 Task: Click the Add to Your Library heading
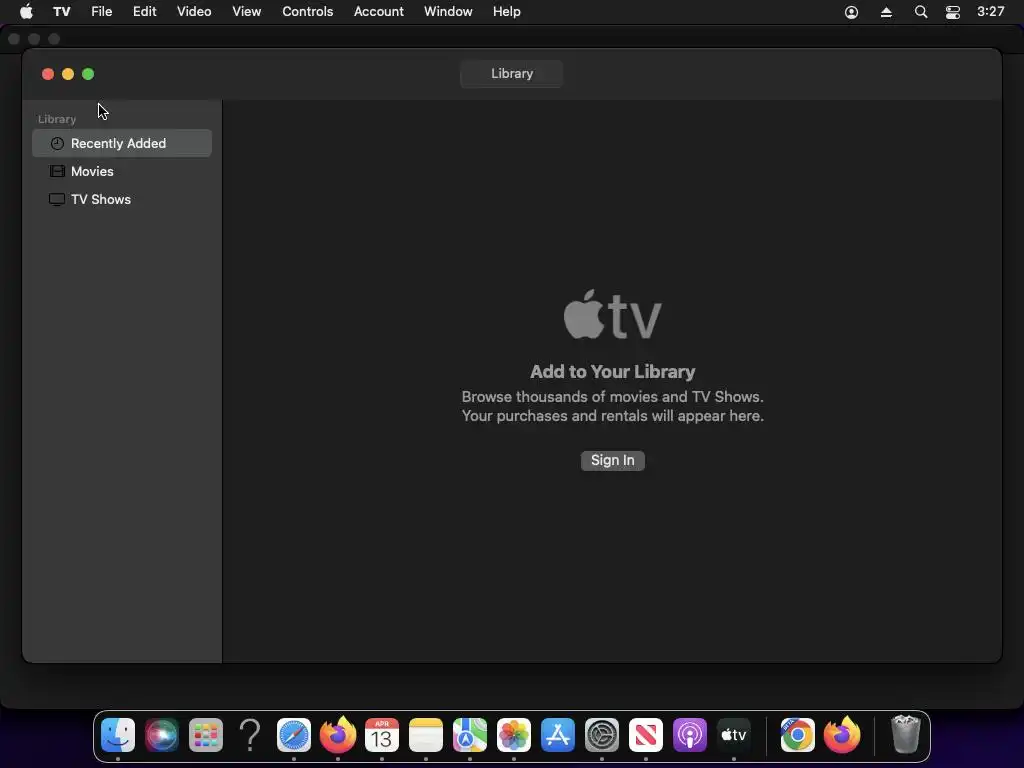pos(613,372)
